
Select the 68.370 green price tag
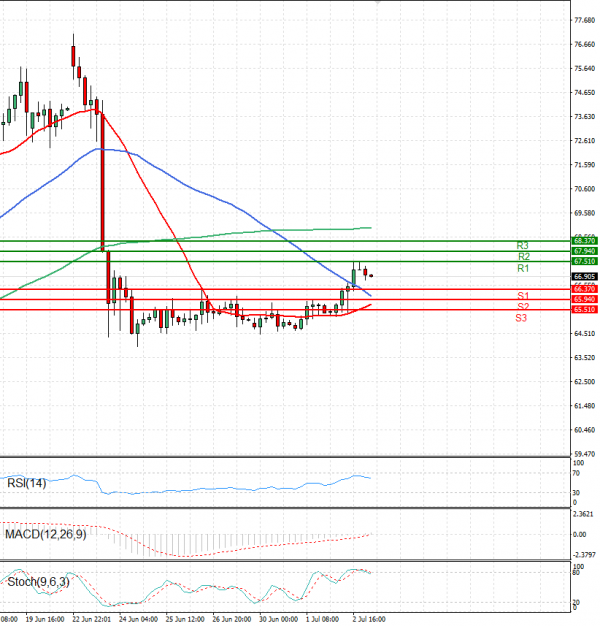pos(584,241)
